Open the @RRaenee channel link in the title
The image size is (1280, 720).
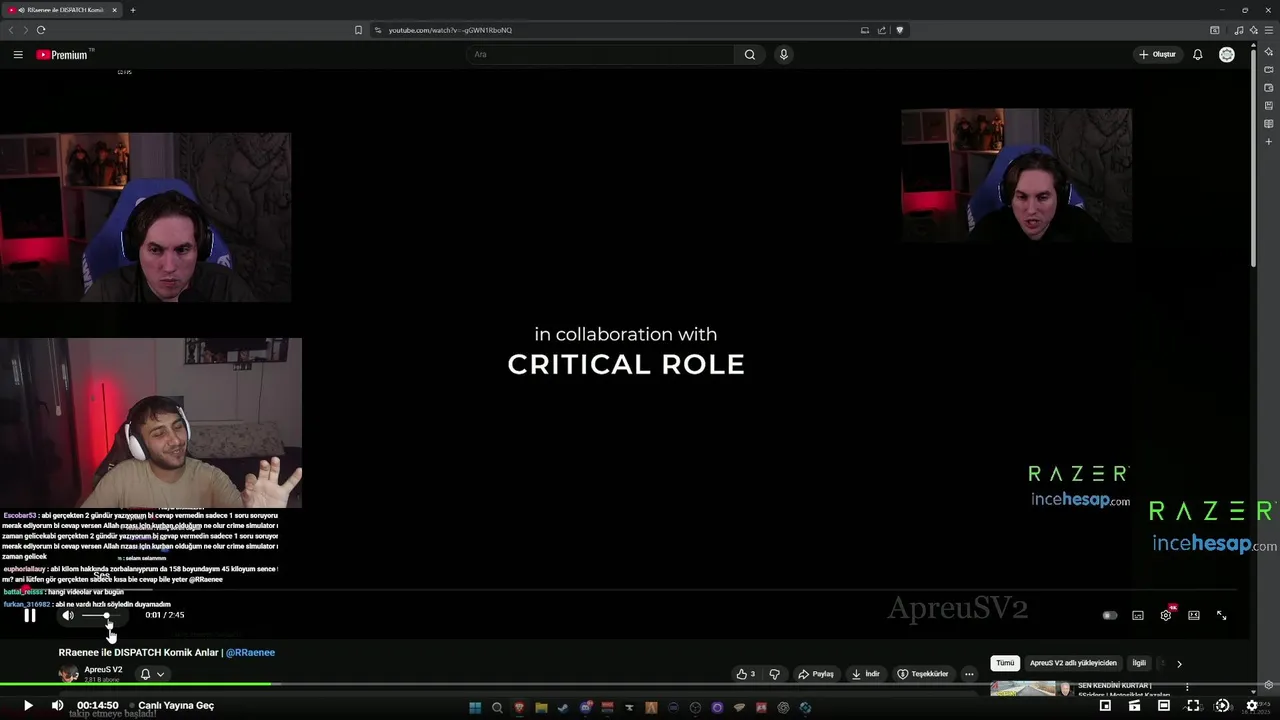click(x=250, y=653)
